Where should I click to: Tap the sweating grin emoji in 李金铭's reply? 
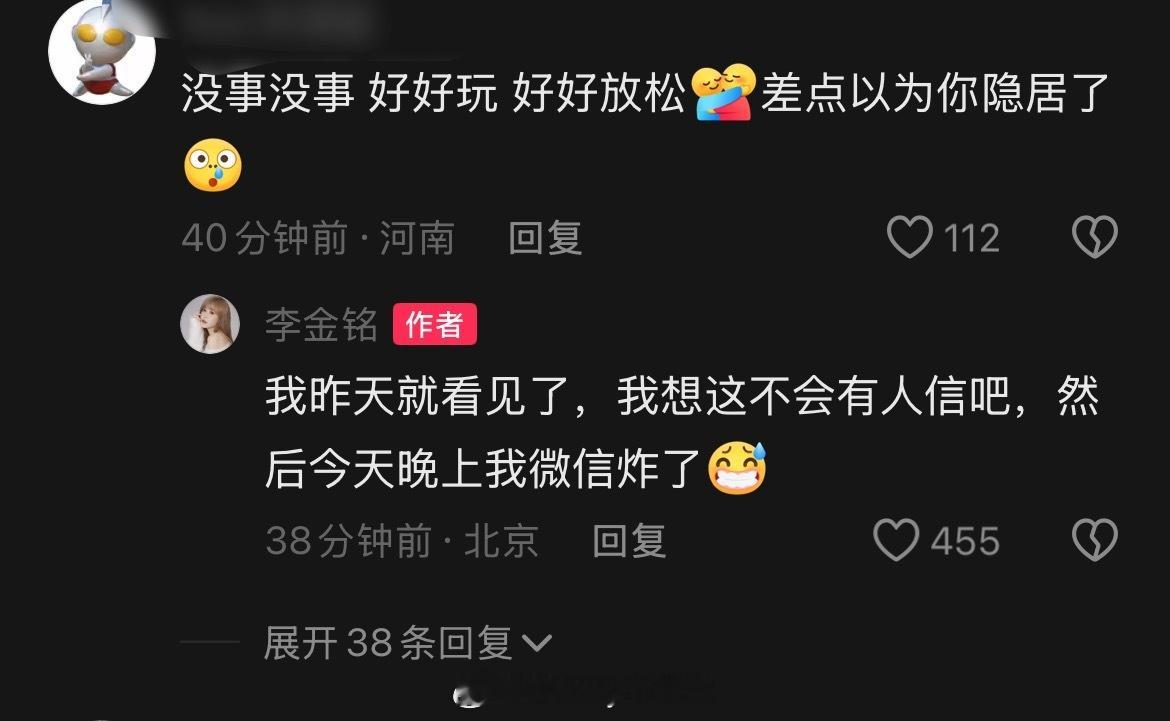tap(737, 469)
